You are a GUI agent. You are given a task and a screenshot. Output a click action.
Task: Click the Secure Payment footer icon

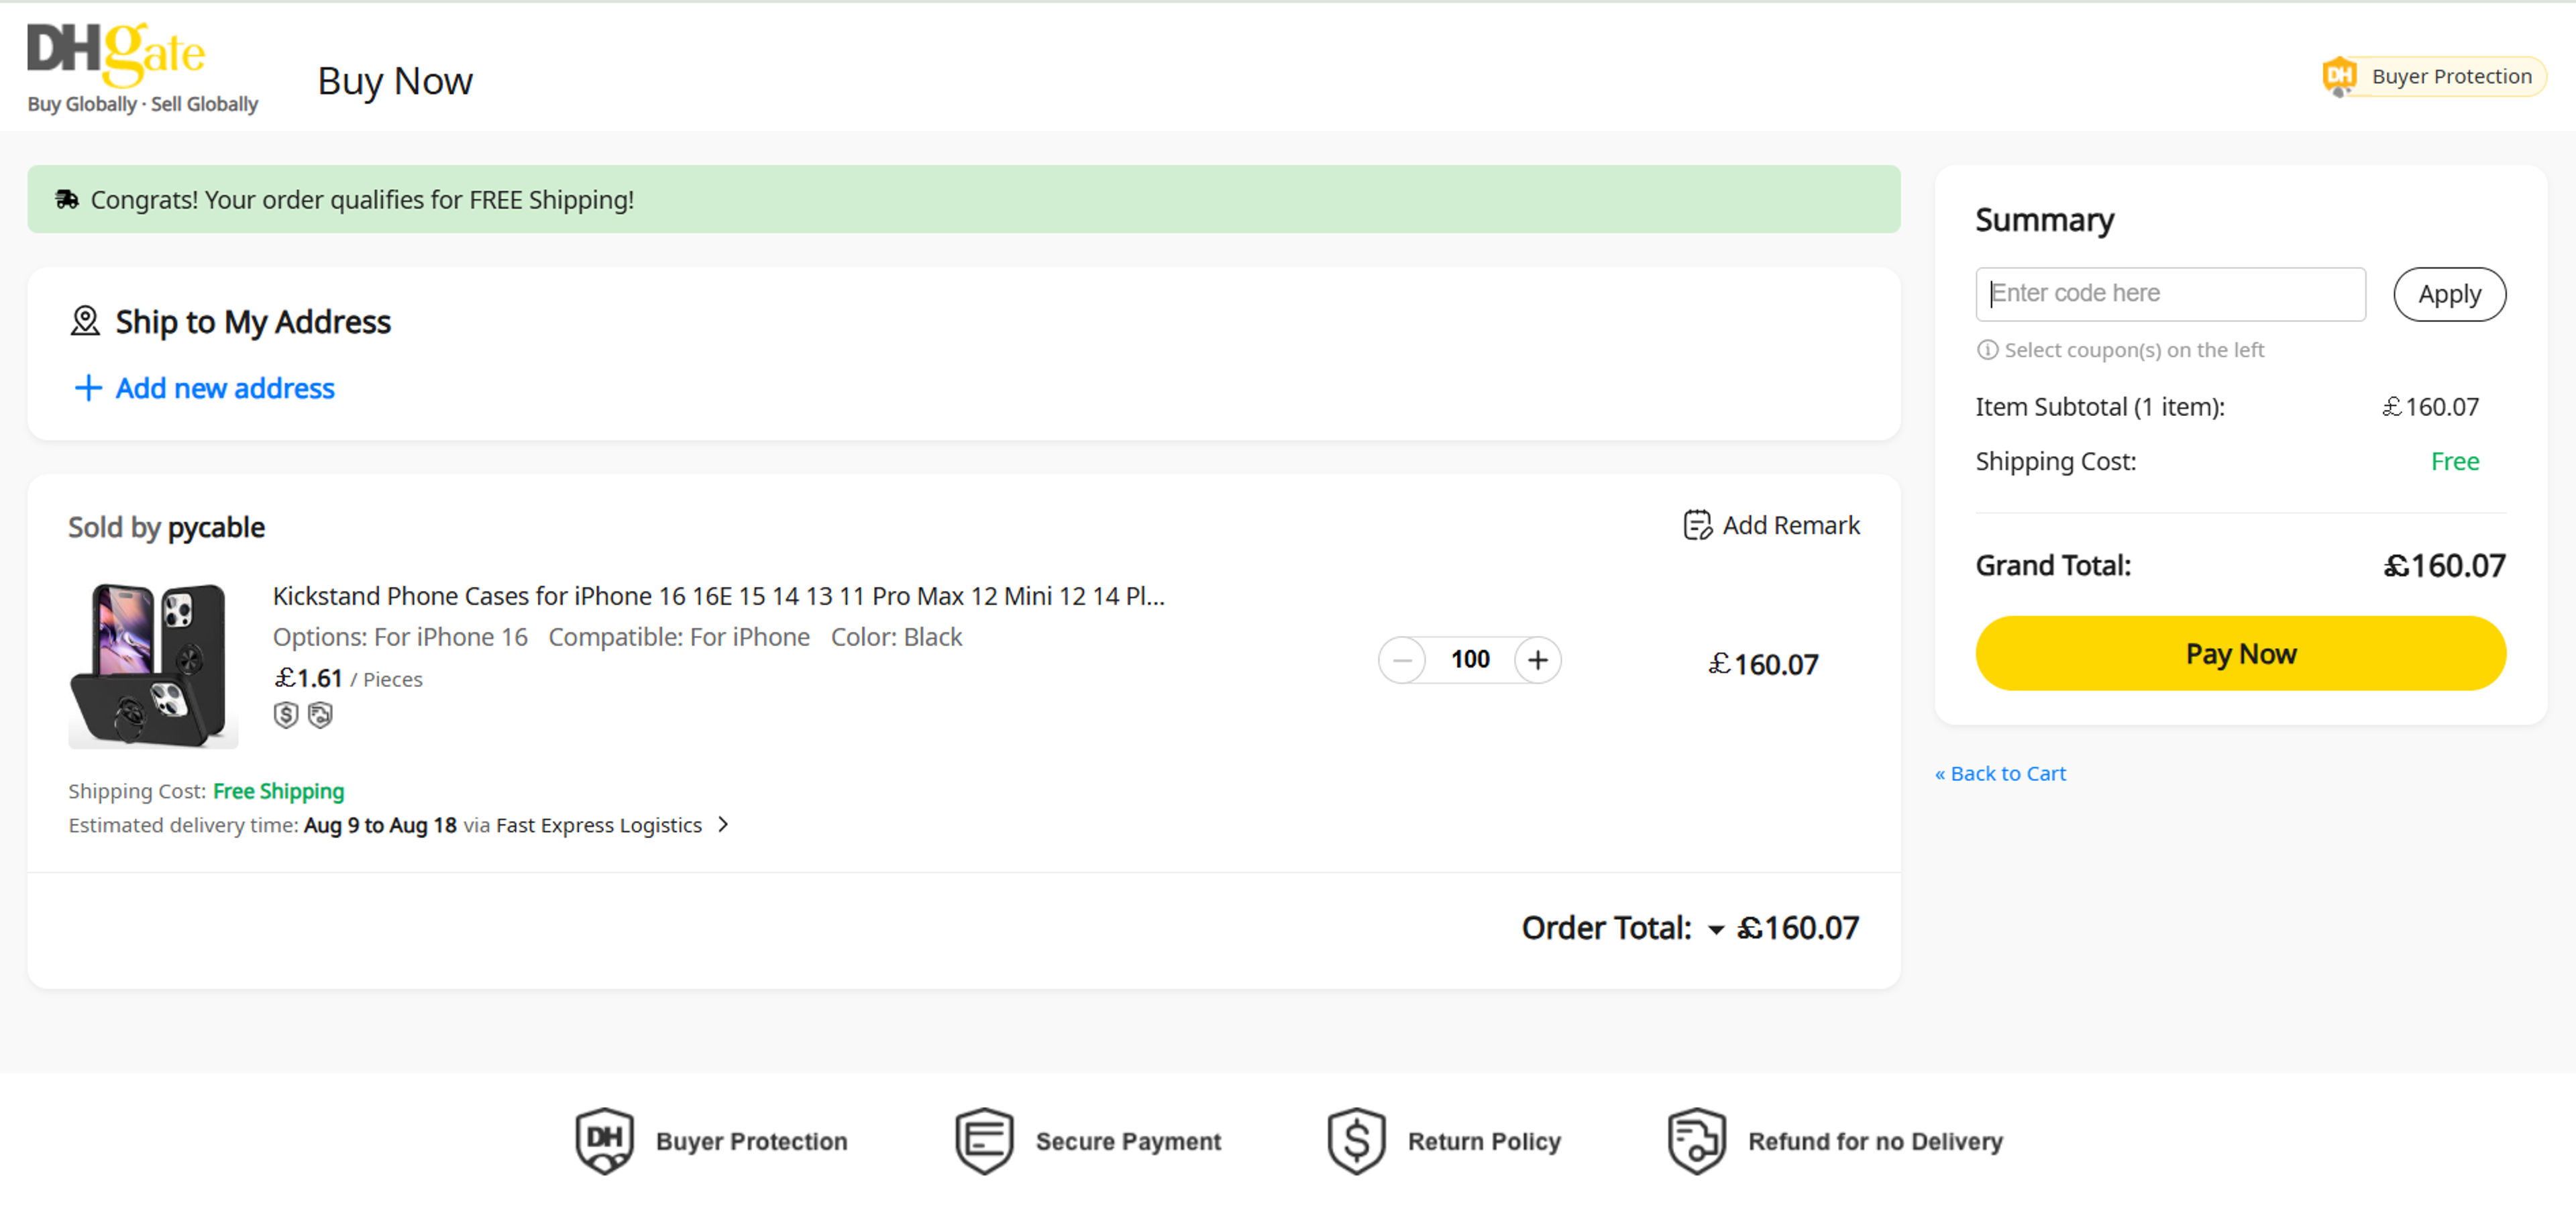[x=984, y=1140]
